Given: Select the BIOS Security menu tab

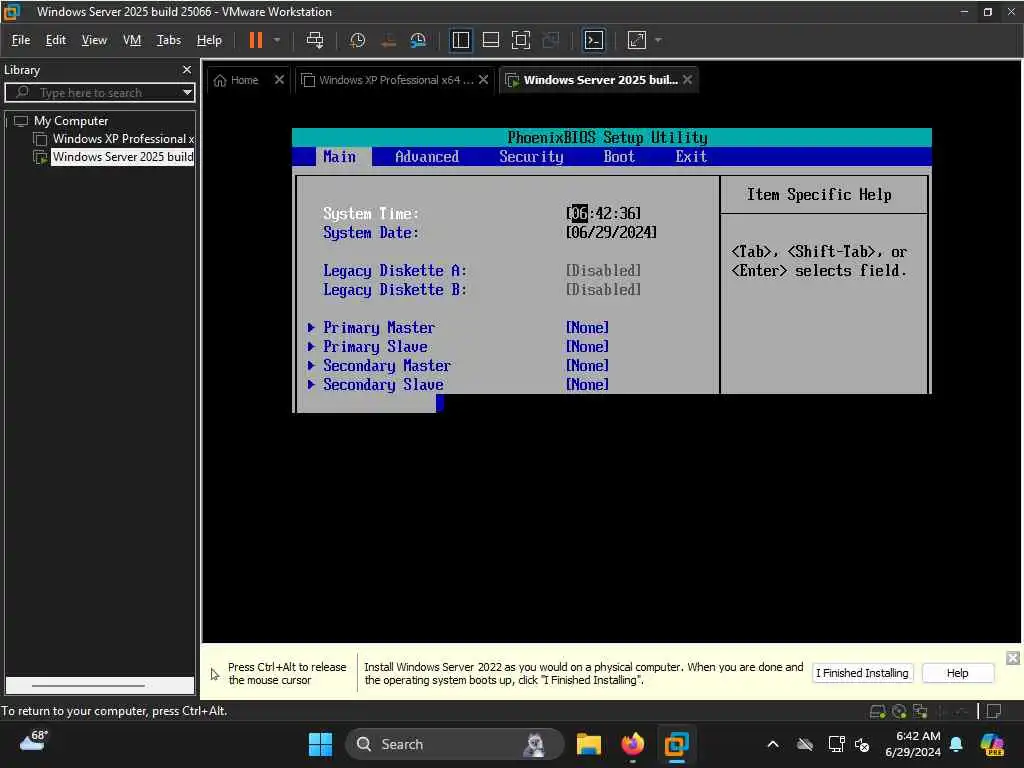Looking at the screenshot, I should (531, 157).
